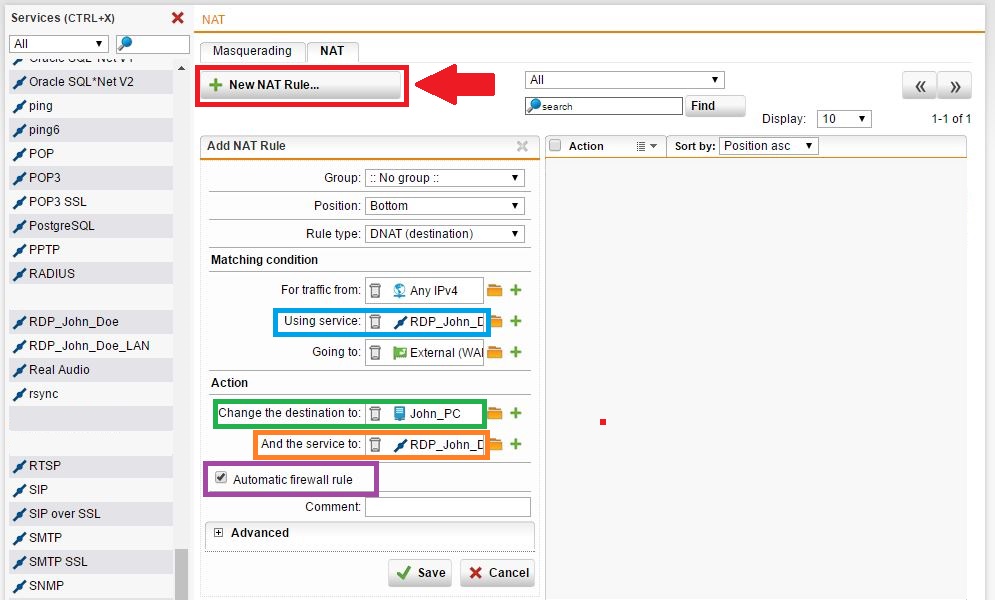Click Services list scroll-up arrow

click(x=181, y=68)
